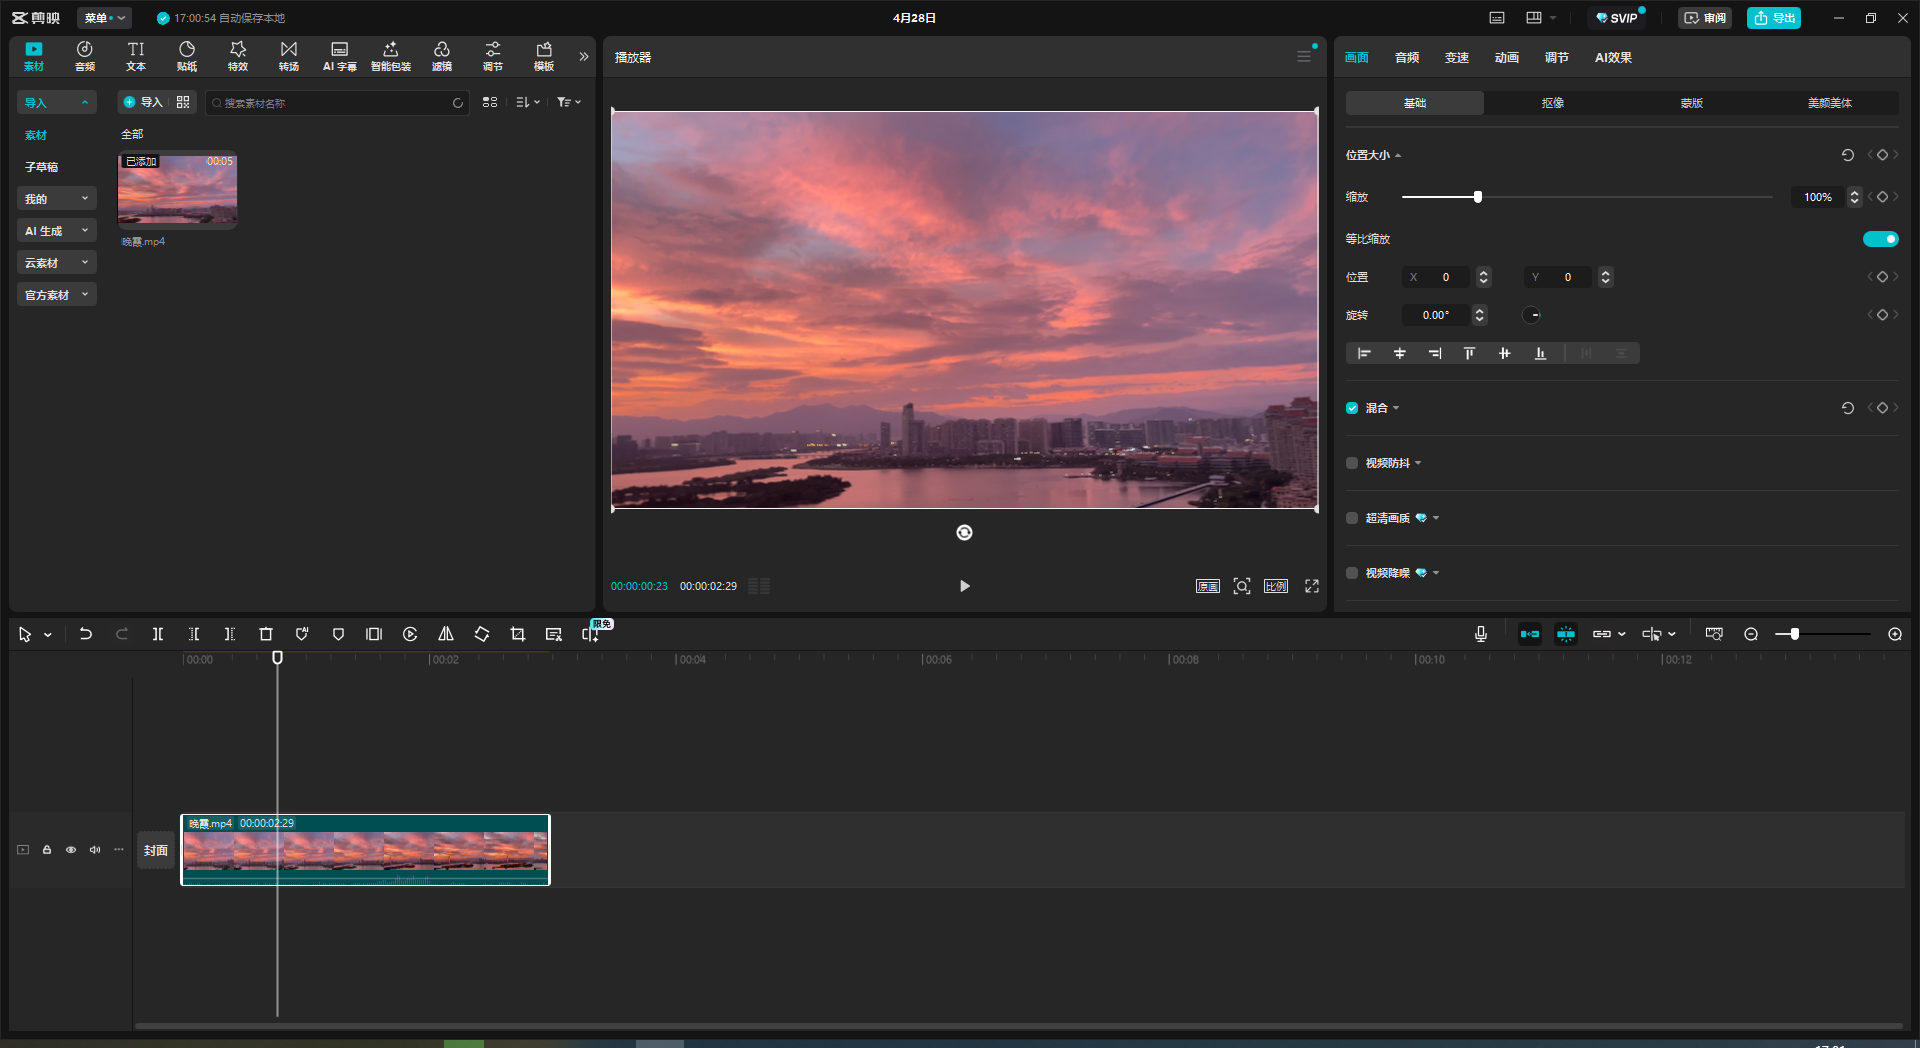Image resolution: width=1920 pixels, height=1048 pixels.
Task: Enable the 超清画质 checkbox
Action: pyautogui.click(x=1352, y=518)
